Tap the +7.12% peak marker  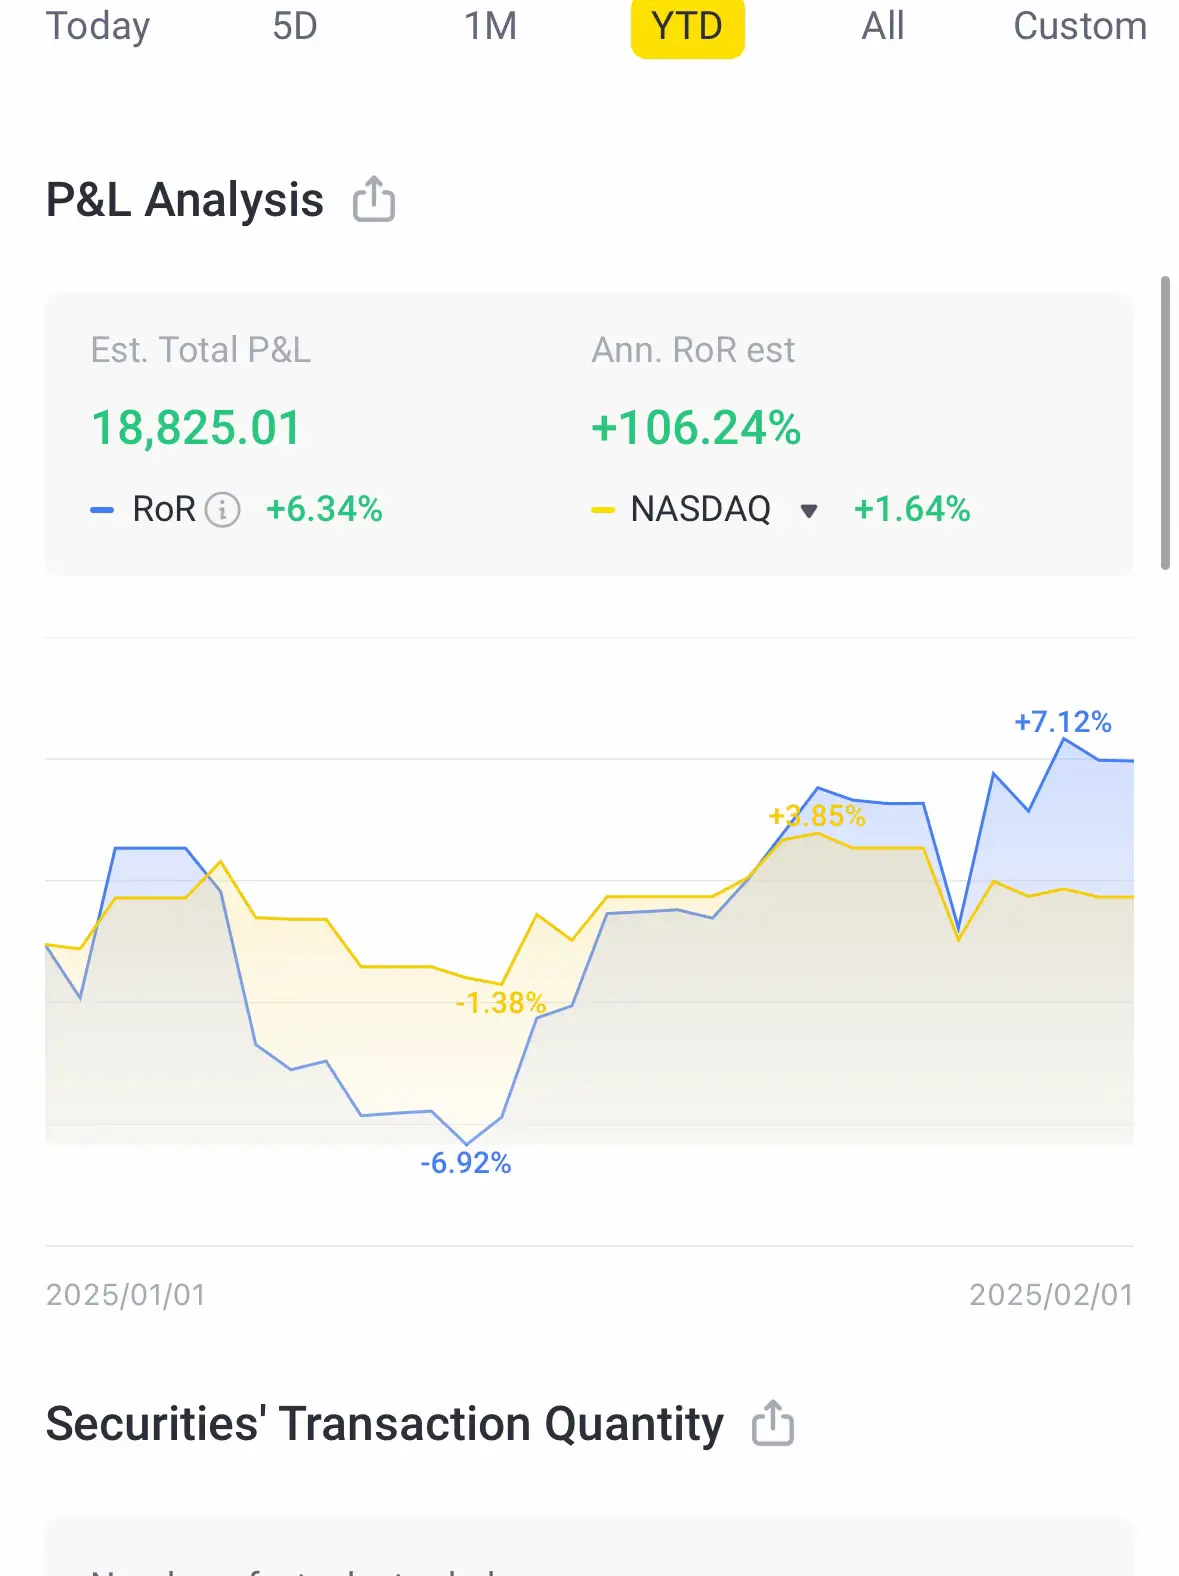point(1063,722)
